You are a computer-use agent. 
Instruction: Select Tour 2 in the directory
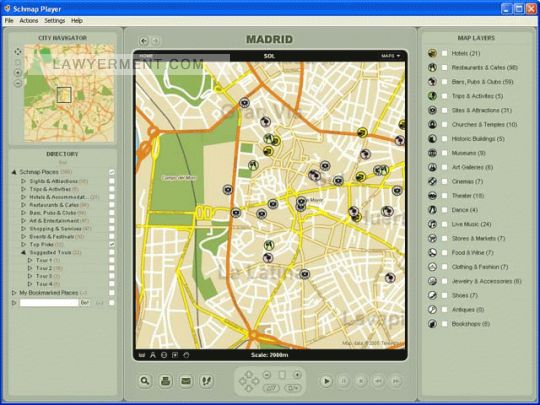[44, 268]
